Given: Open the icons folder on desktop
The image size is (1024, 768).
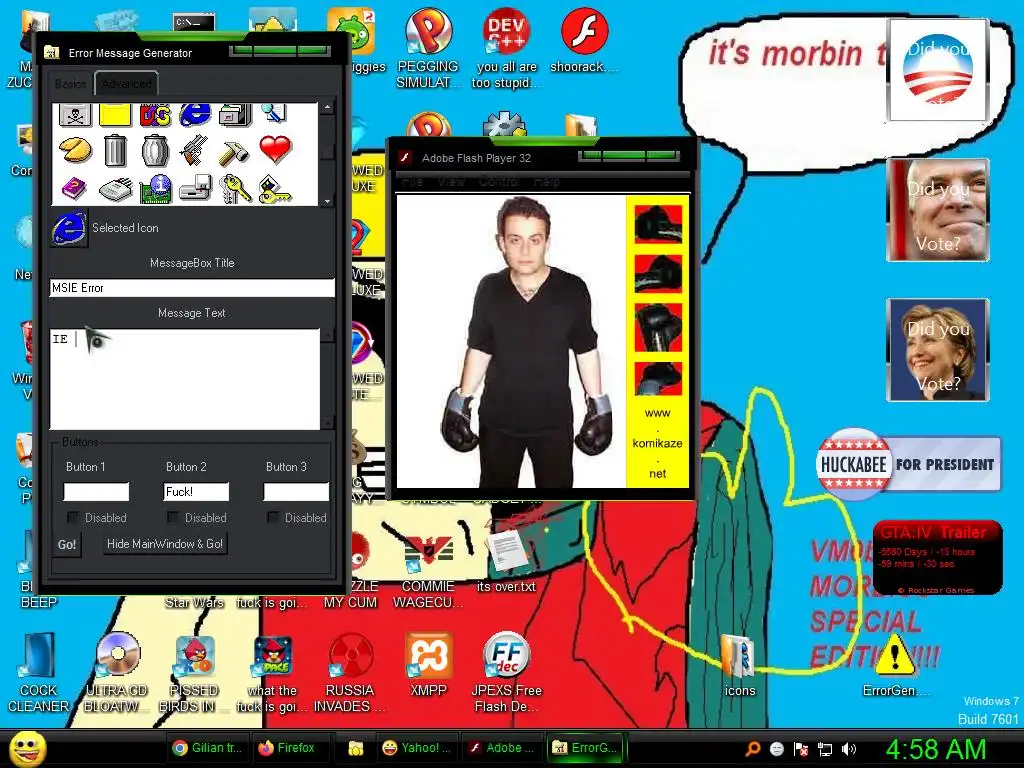Looking at the screenshot, I should tap(739, 665).
